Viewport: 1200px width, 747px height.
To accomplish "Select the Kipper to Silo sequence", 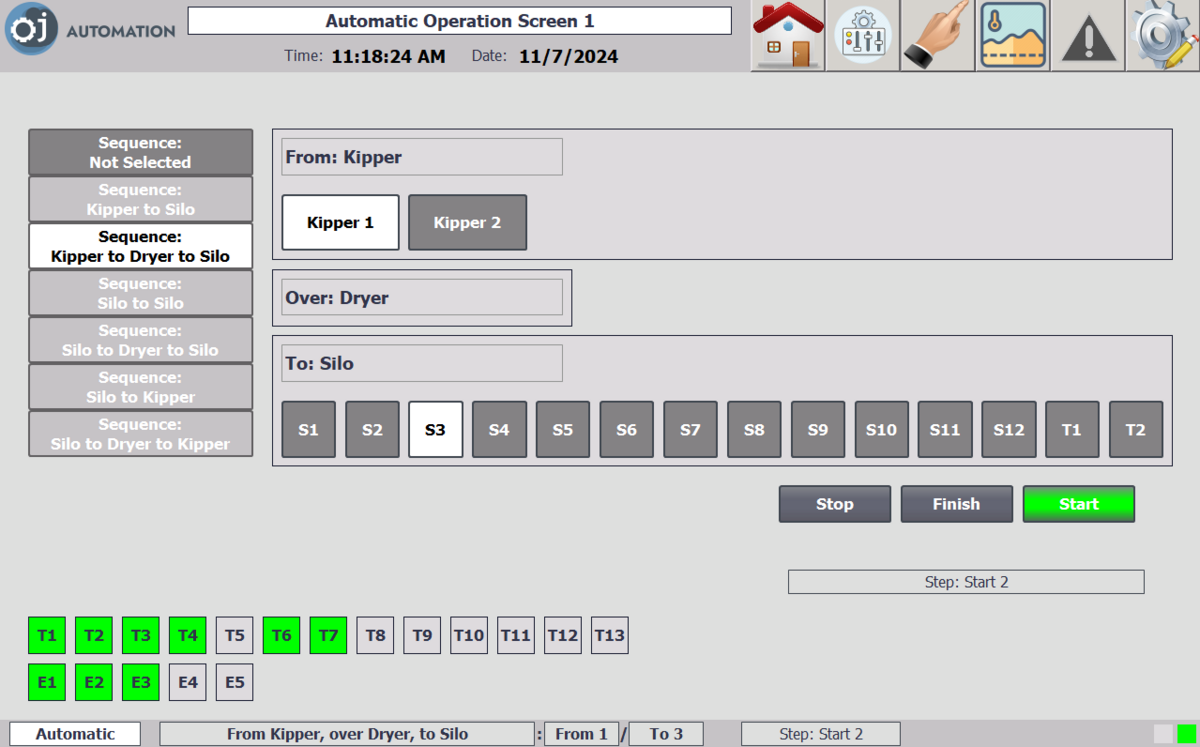I will click(x=140, y=199).
